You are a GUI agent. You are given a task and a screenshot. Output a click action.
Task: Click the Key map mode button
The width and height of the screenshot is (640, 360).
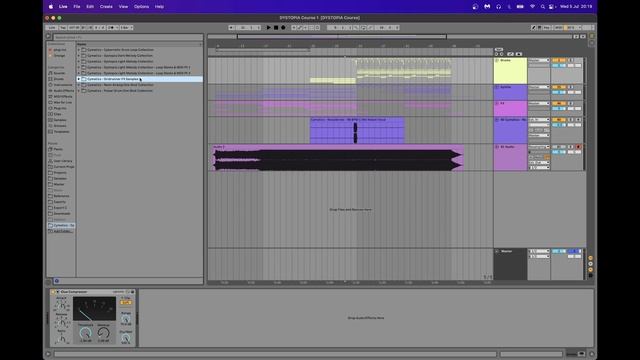point(547,28)
